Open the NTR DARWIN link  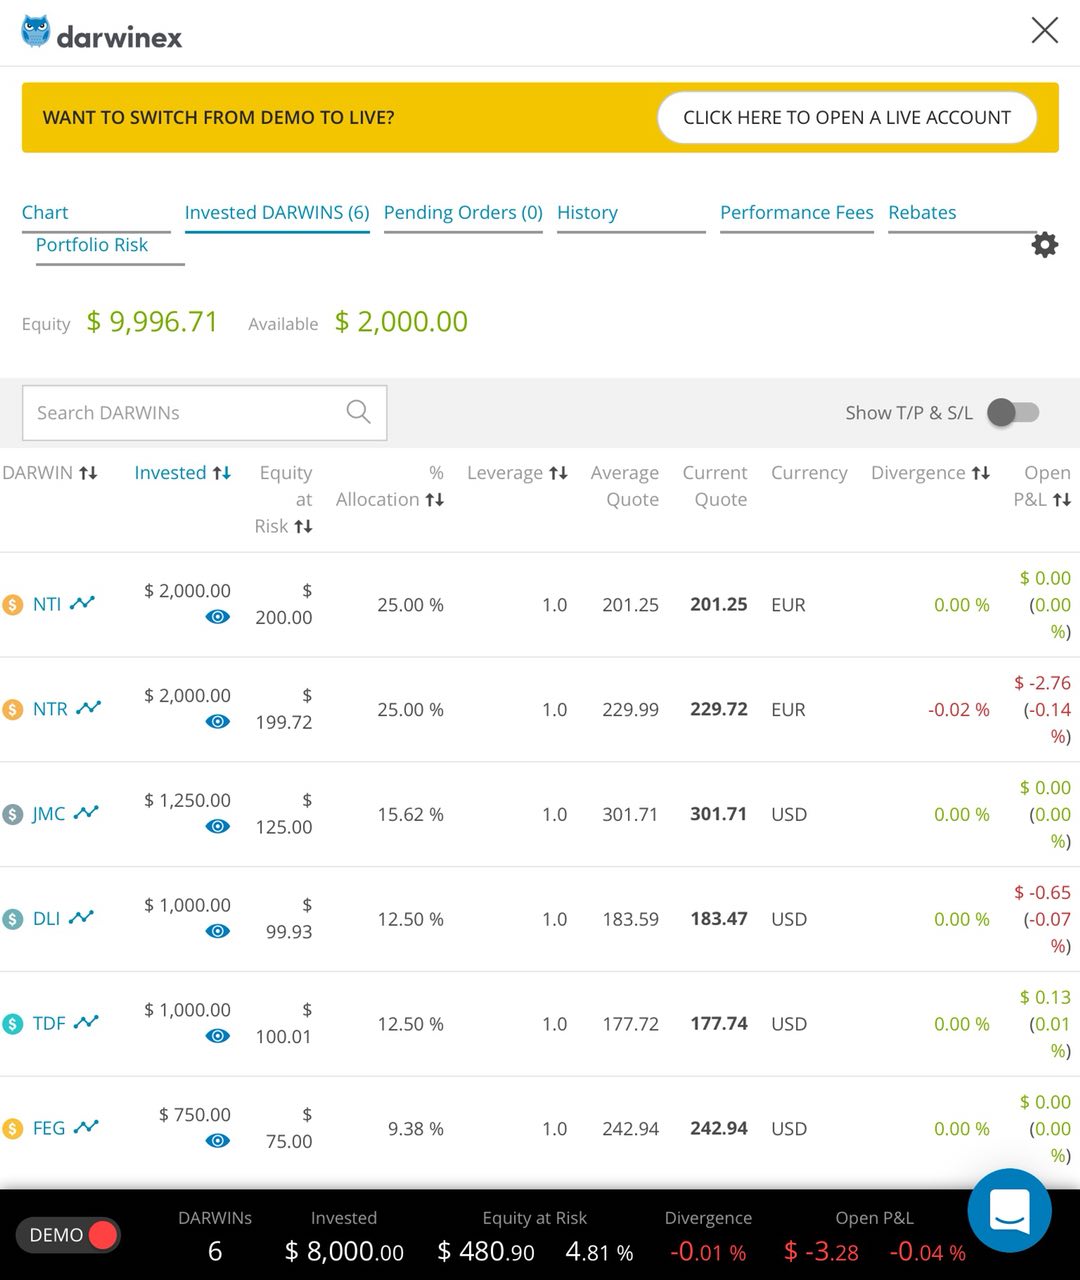click(x=50, y=710)
